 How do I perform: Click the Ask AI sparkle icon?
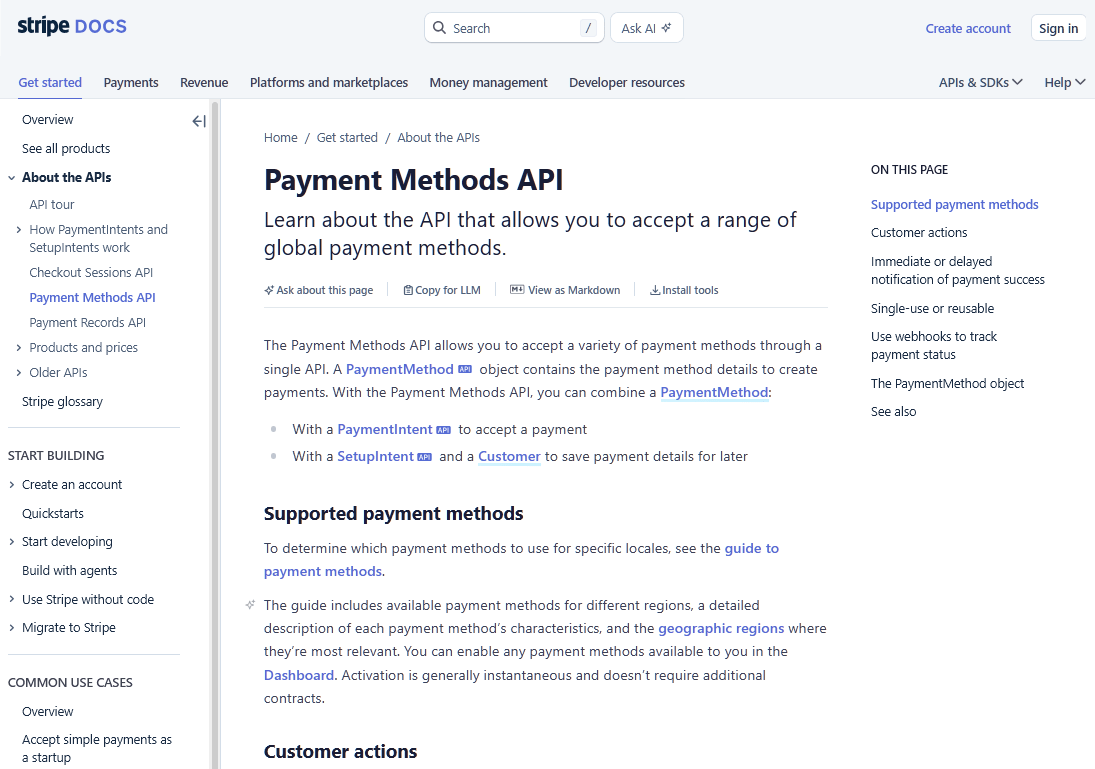666,28
